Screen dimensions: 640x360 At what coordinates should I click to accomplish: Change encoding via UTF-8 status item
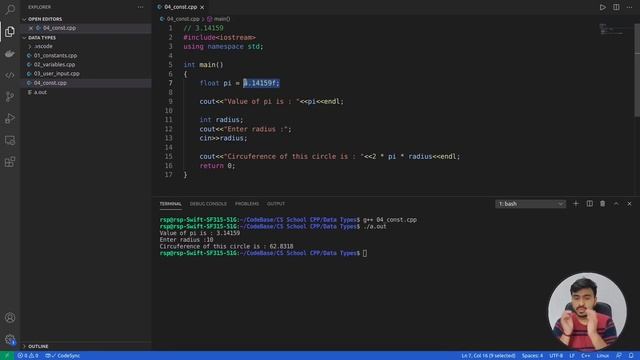click(x=556, y=356)
